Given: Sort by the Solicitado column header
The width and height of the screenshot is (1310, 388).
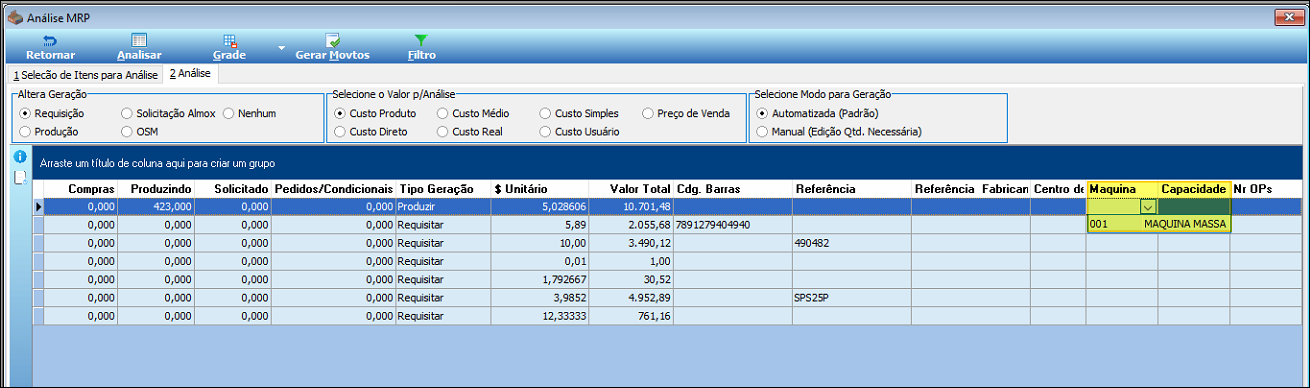Looking at the screenshot, I should [233, 189].
